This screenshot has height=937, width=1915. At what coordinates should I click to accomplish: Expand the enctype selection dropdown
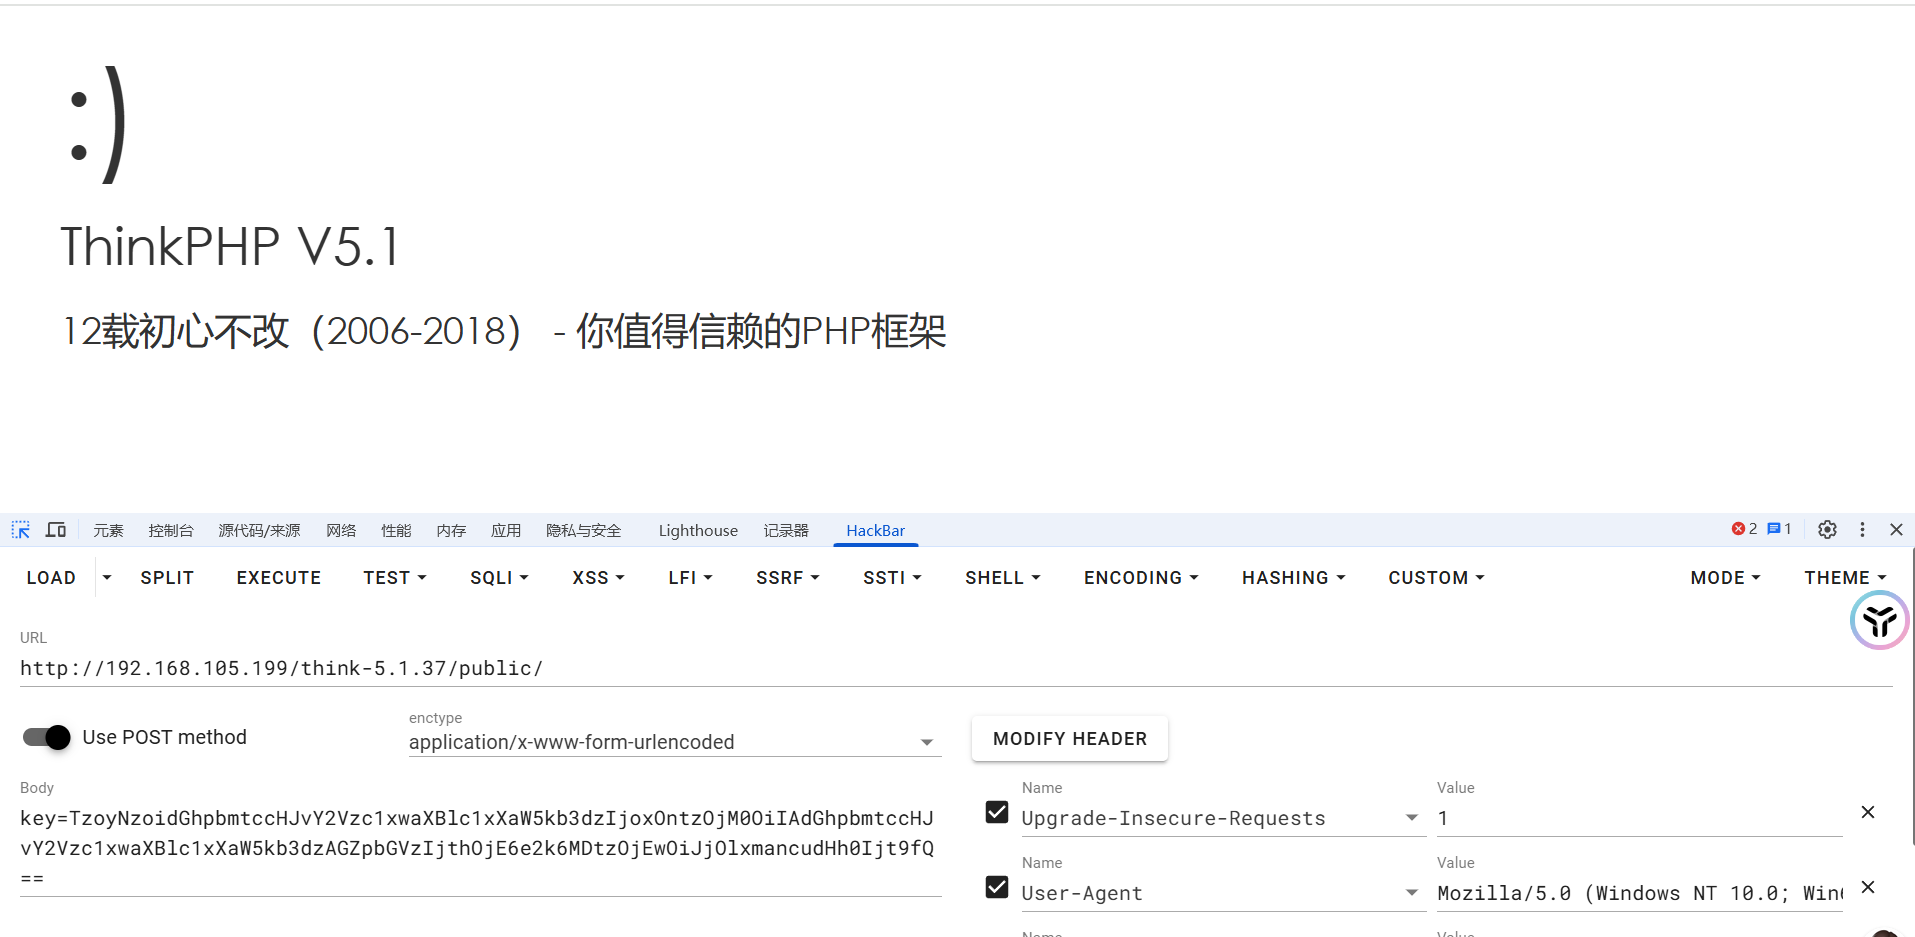click(675, 742)
